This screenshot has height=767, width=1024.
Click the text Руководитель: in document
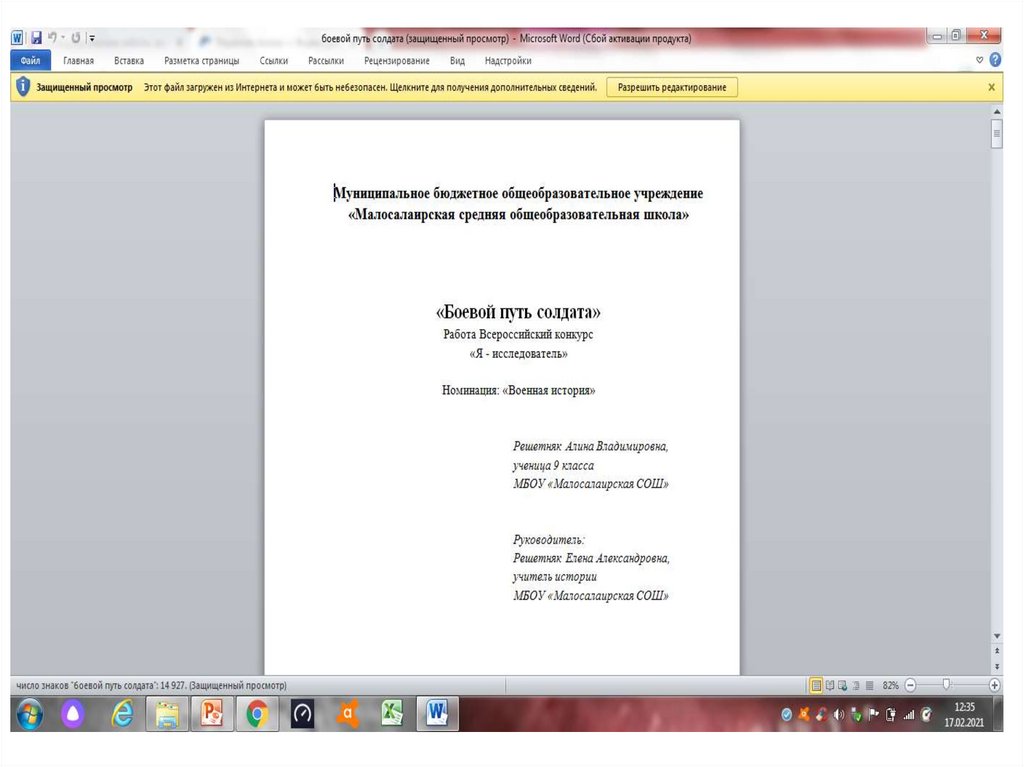pos(549,540)
